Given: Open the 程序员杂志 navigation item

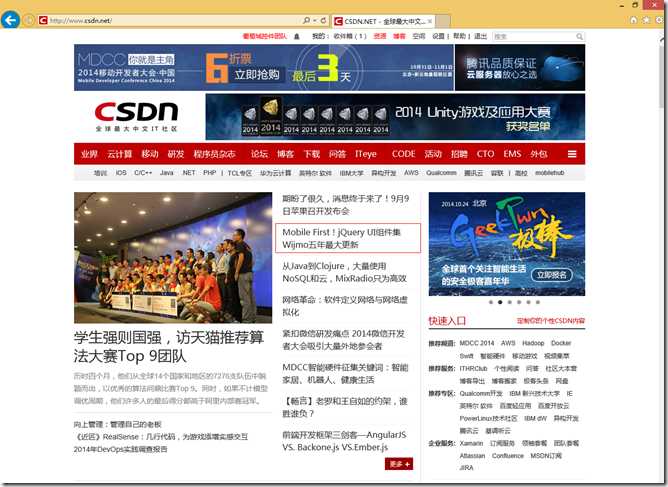Looking at the screenshot, I should pos(214,154).
